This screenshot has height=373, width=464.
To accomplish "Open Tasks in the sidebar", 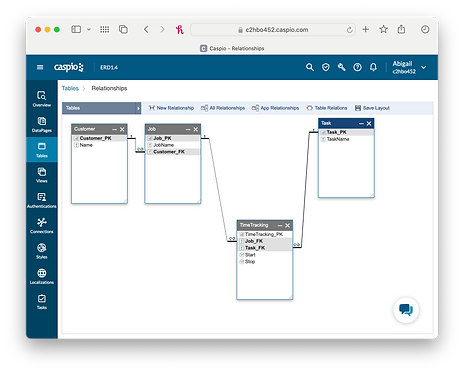I will coord(42,302).
